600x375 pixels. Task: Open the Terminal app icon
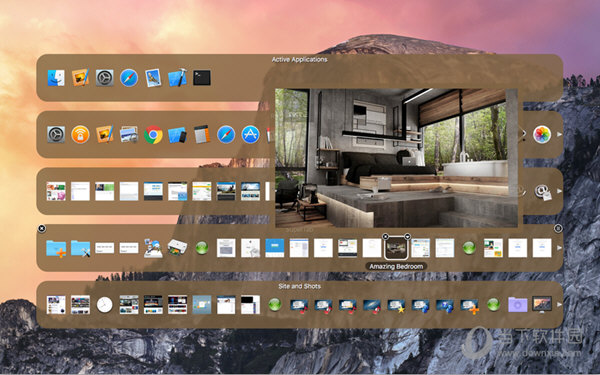(202, 78)
